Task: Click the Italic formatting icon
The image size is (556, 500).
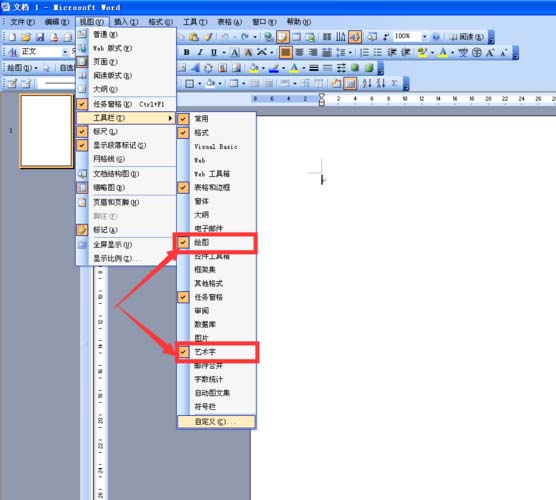Action: pos(200,52)
